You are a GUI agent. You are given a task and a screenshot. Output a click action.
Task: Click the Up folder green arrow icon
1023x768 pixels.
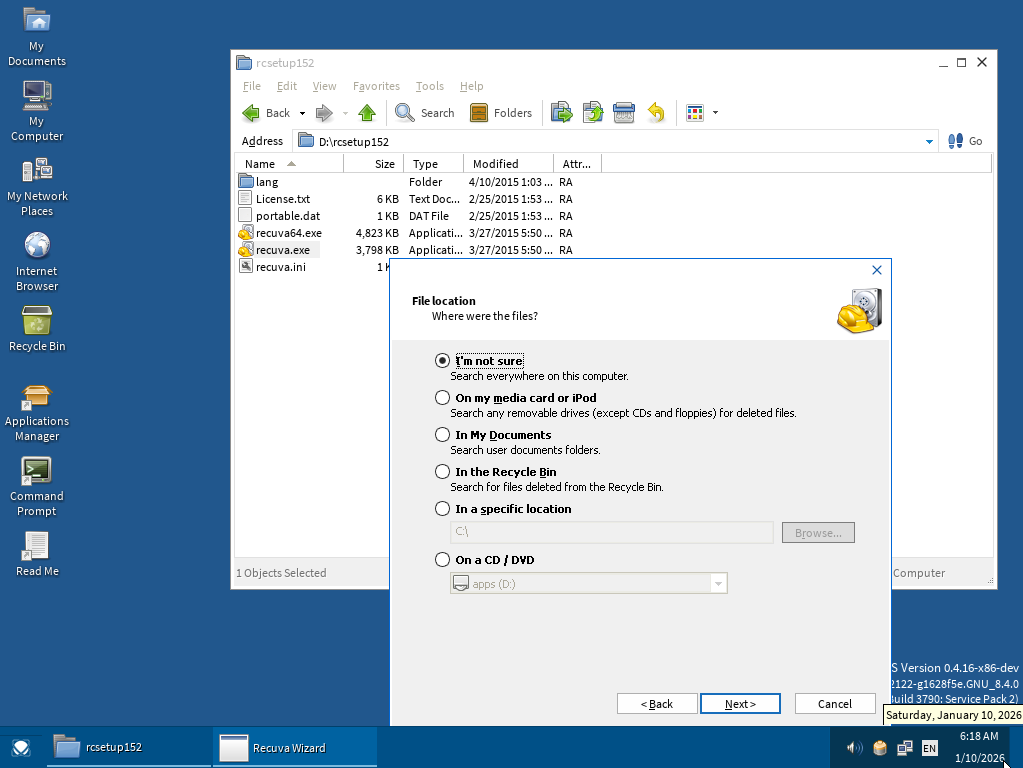pyautogui.click(x=367, y=113)
